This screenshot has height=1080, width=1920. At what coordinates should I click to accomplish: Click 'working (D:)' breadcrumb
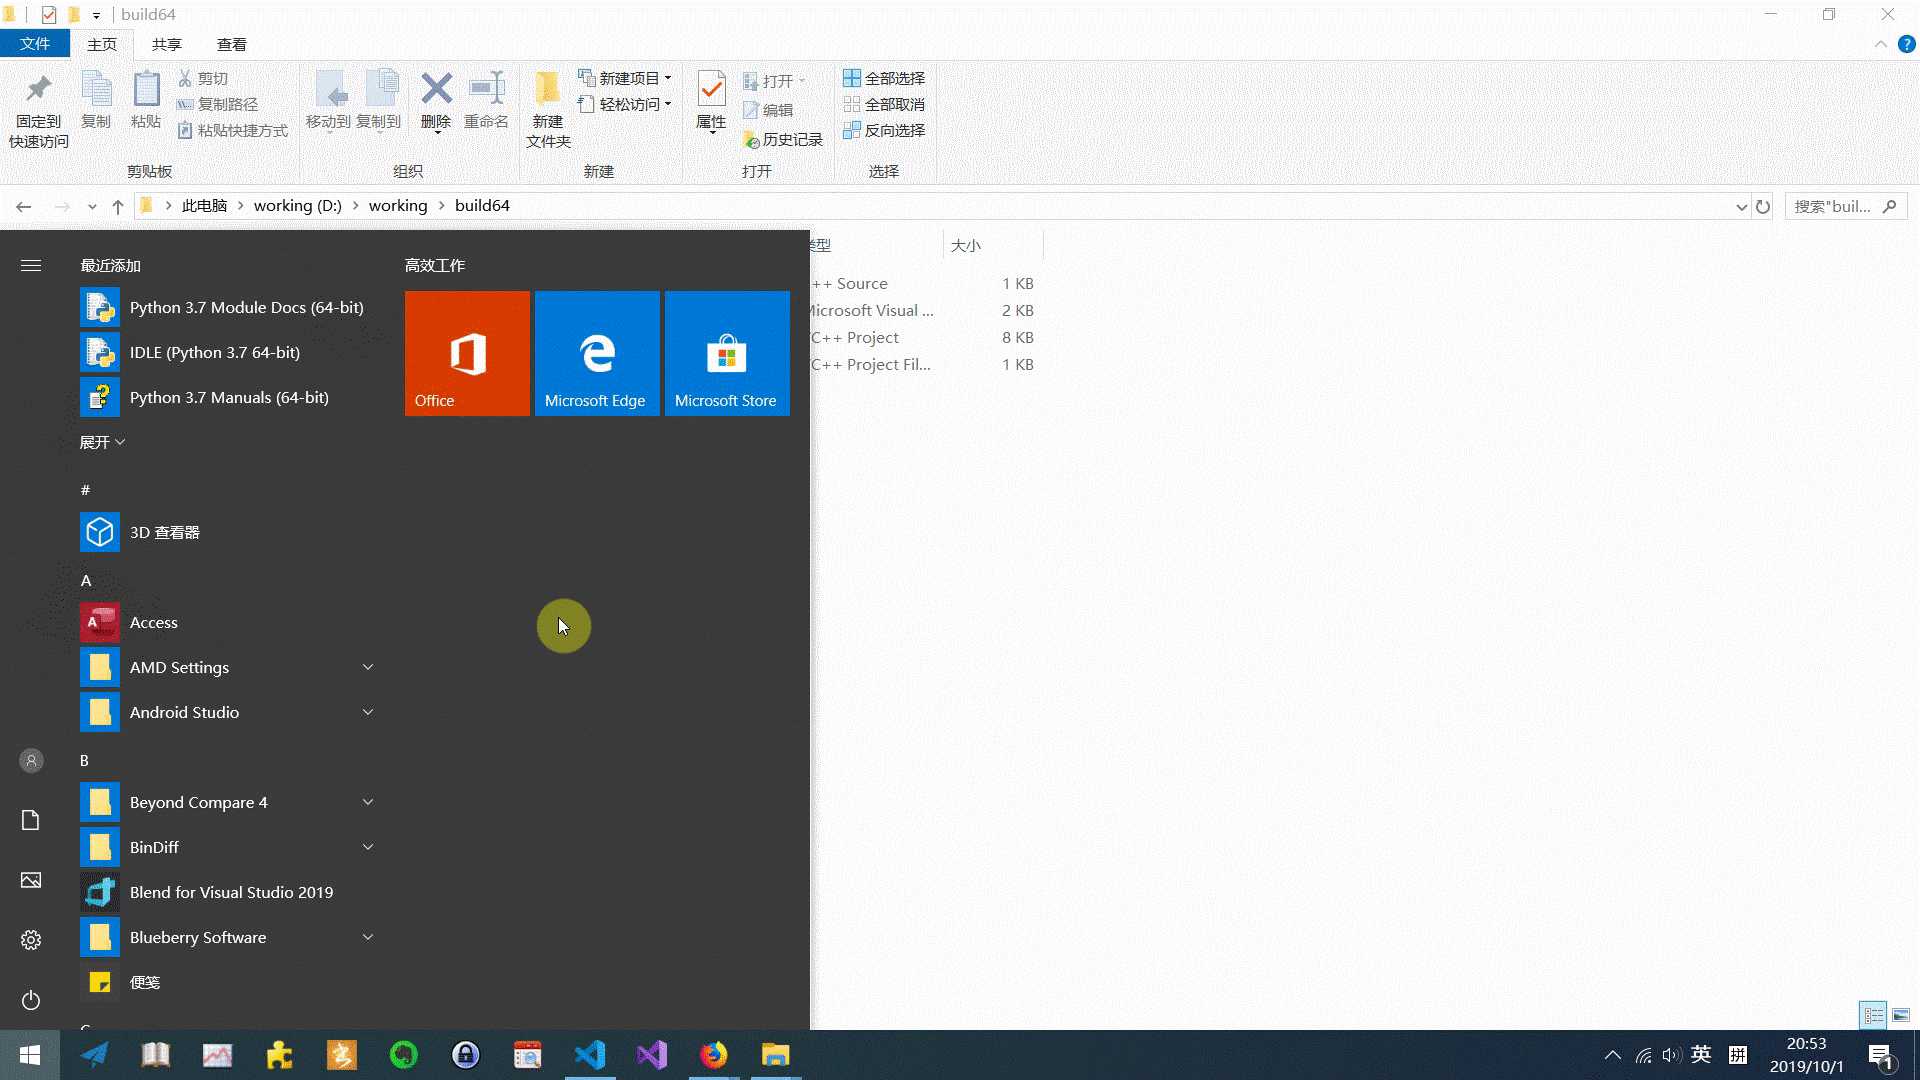point(297,205)
